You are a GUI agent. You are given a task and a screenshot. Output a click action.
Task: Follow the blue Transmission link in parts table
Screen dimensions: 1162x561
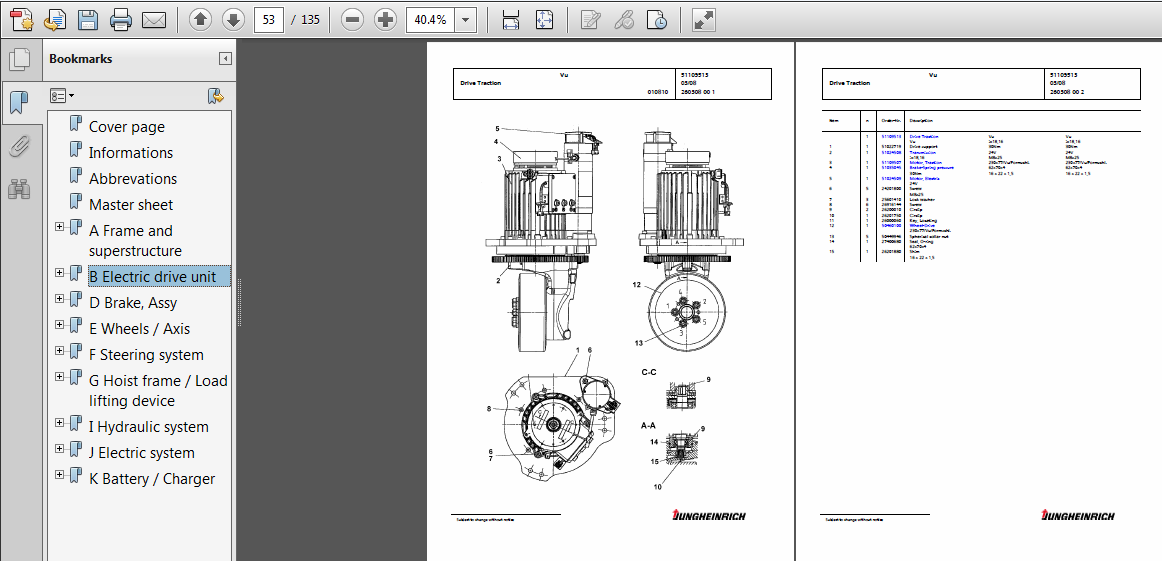(923, 152)
